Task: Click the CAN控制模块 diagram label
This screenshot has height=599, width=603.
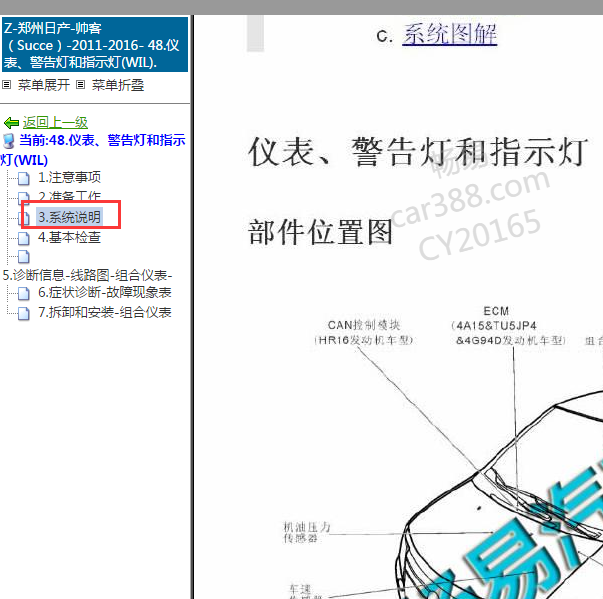Action: [x=363, y=333]
